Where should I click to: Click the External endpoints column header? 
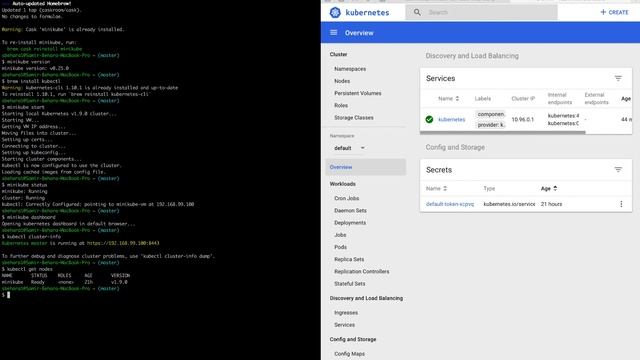596,98
